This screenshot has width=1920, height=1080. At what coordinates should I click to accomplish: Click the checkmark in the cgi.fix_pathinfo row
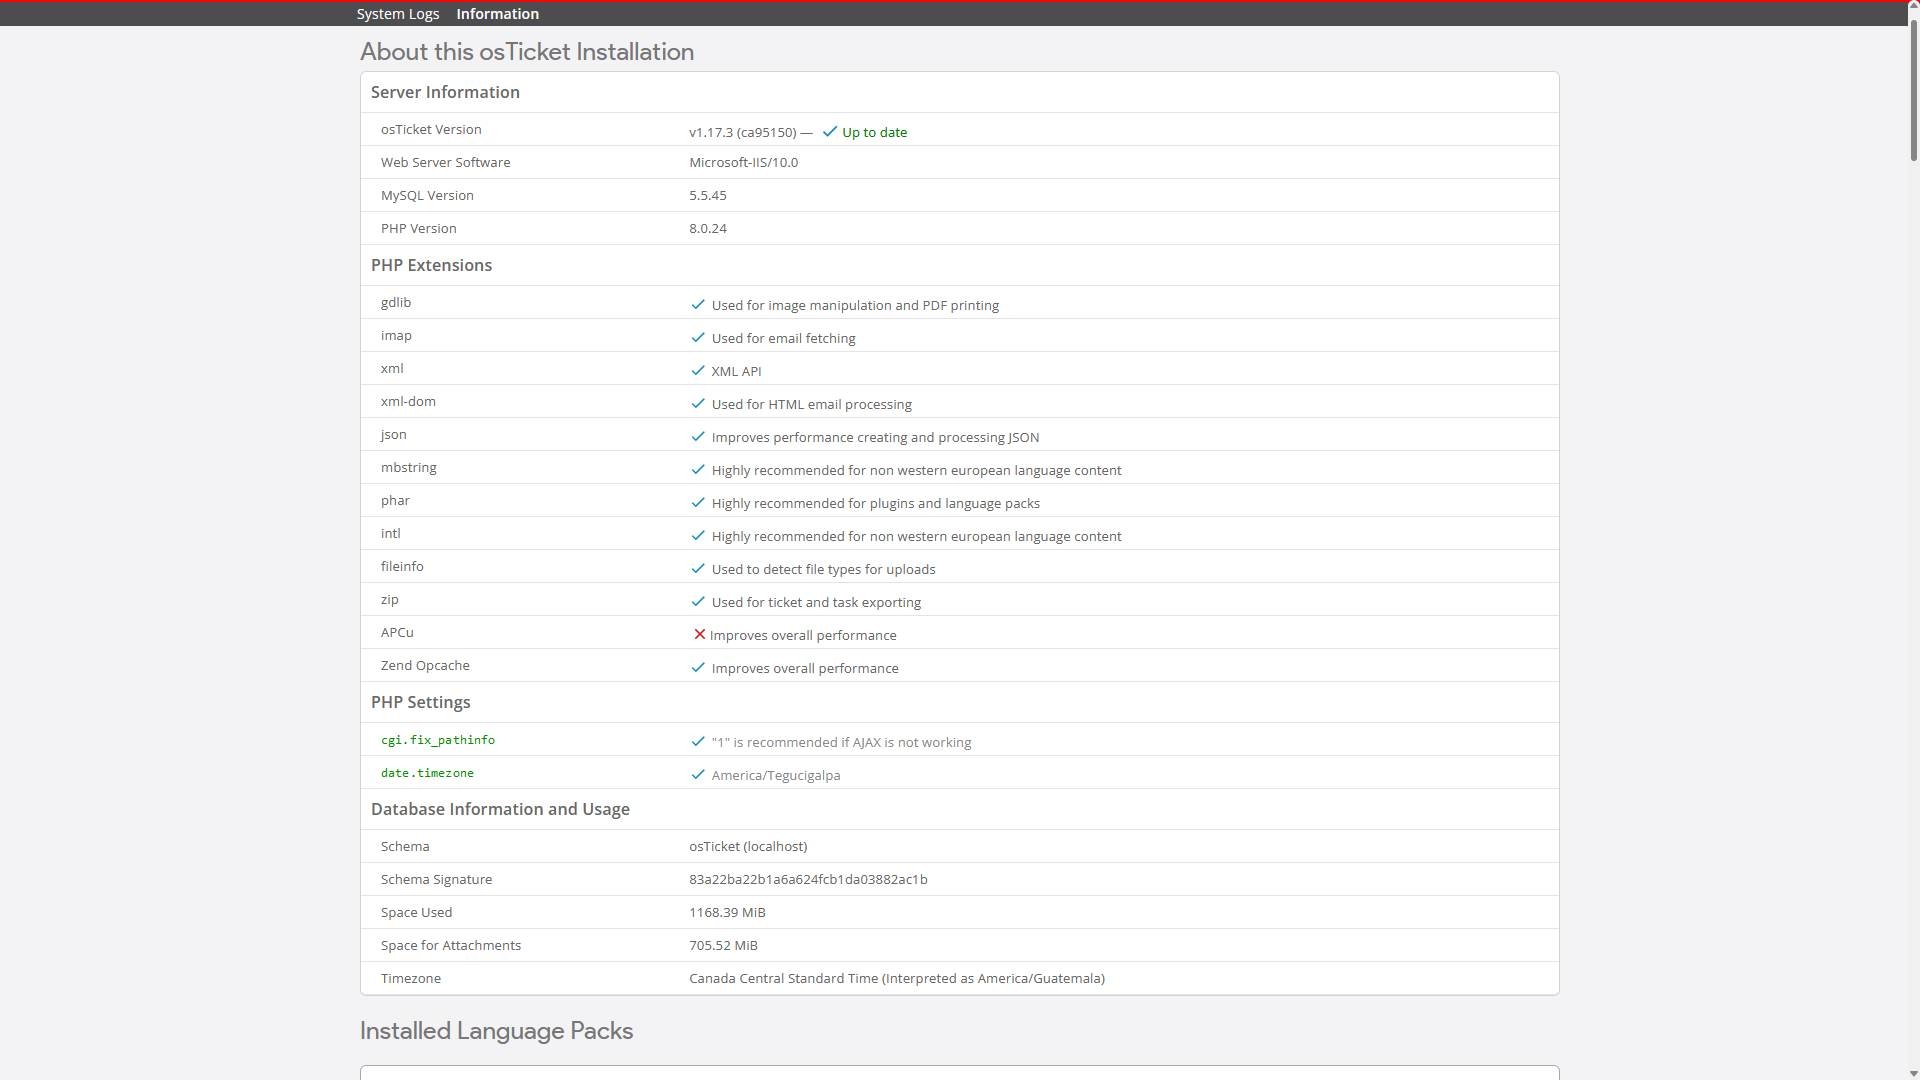point(698,742)
